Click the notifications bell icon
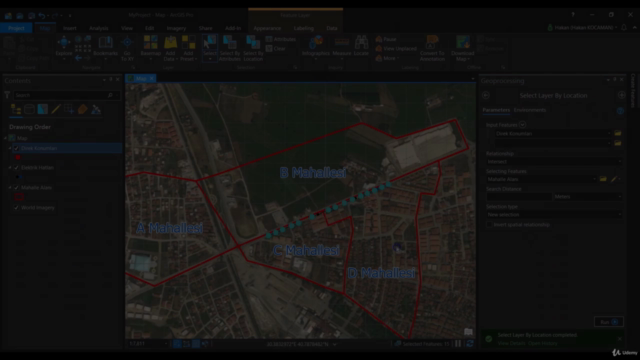640x360 pixels. pyautogui.click(x=624, y=27)
